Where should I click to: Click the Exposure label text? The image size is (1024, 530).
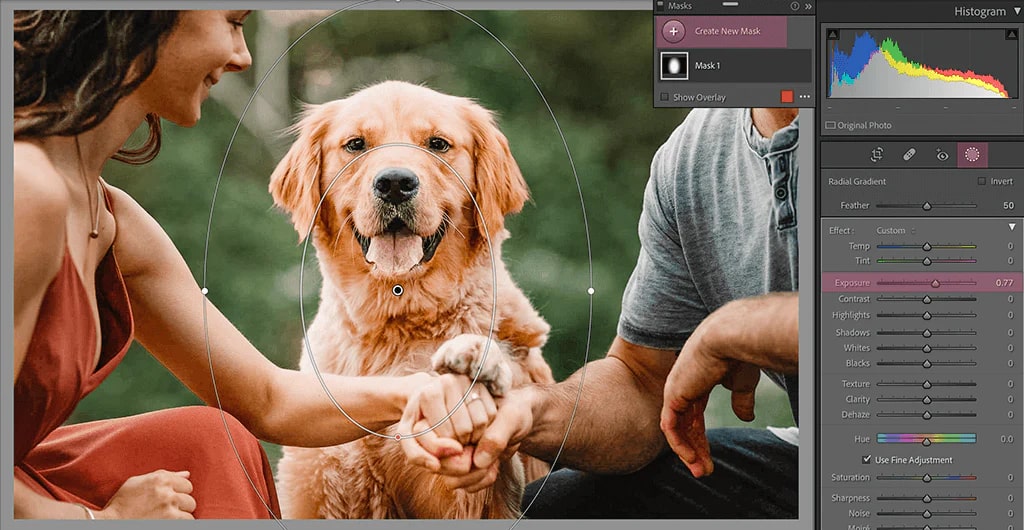pos(853,283)
